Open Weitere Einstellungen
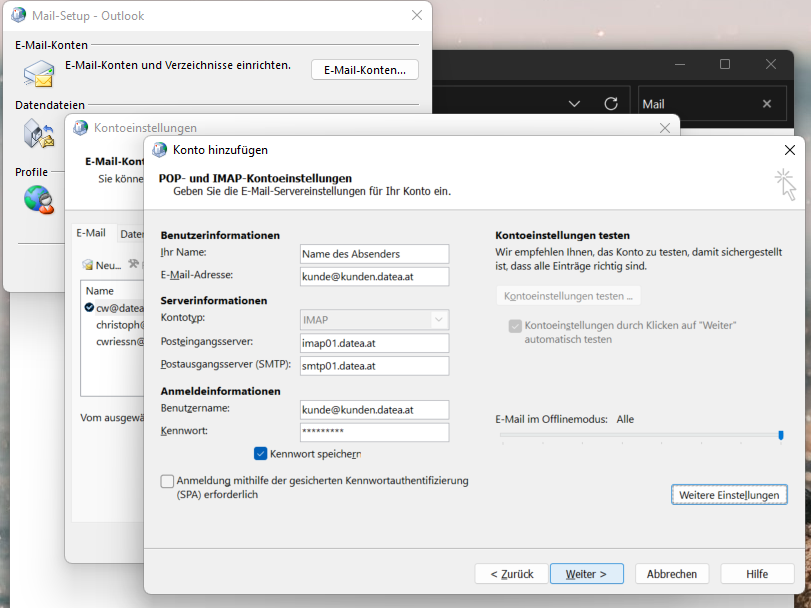 click(x=728, y=495)
